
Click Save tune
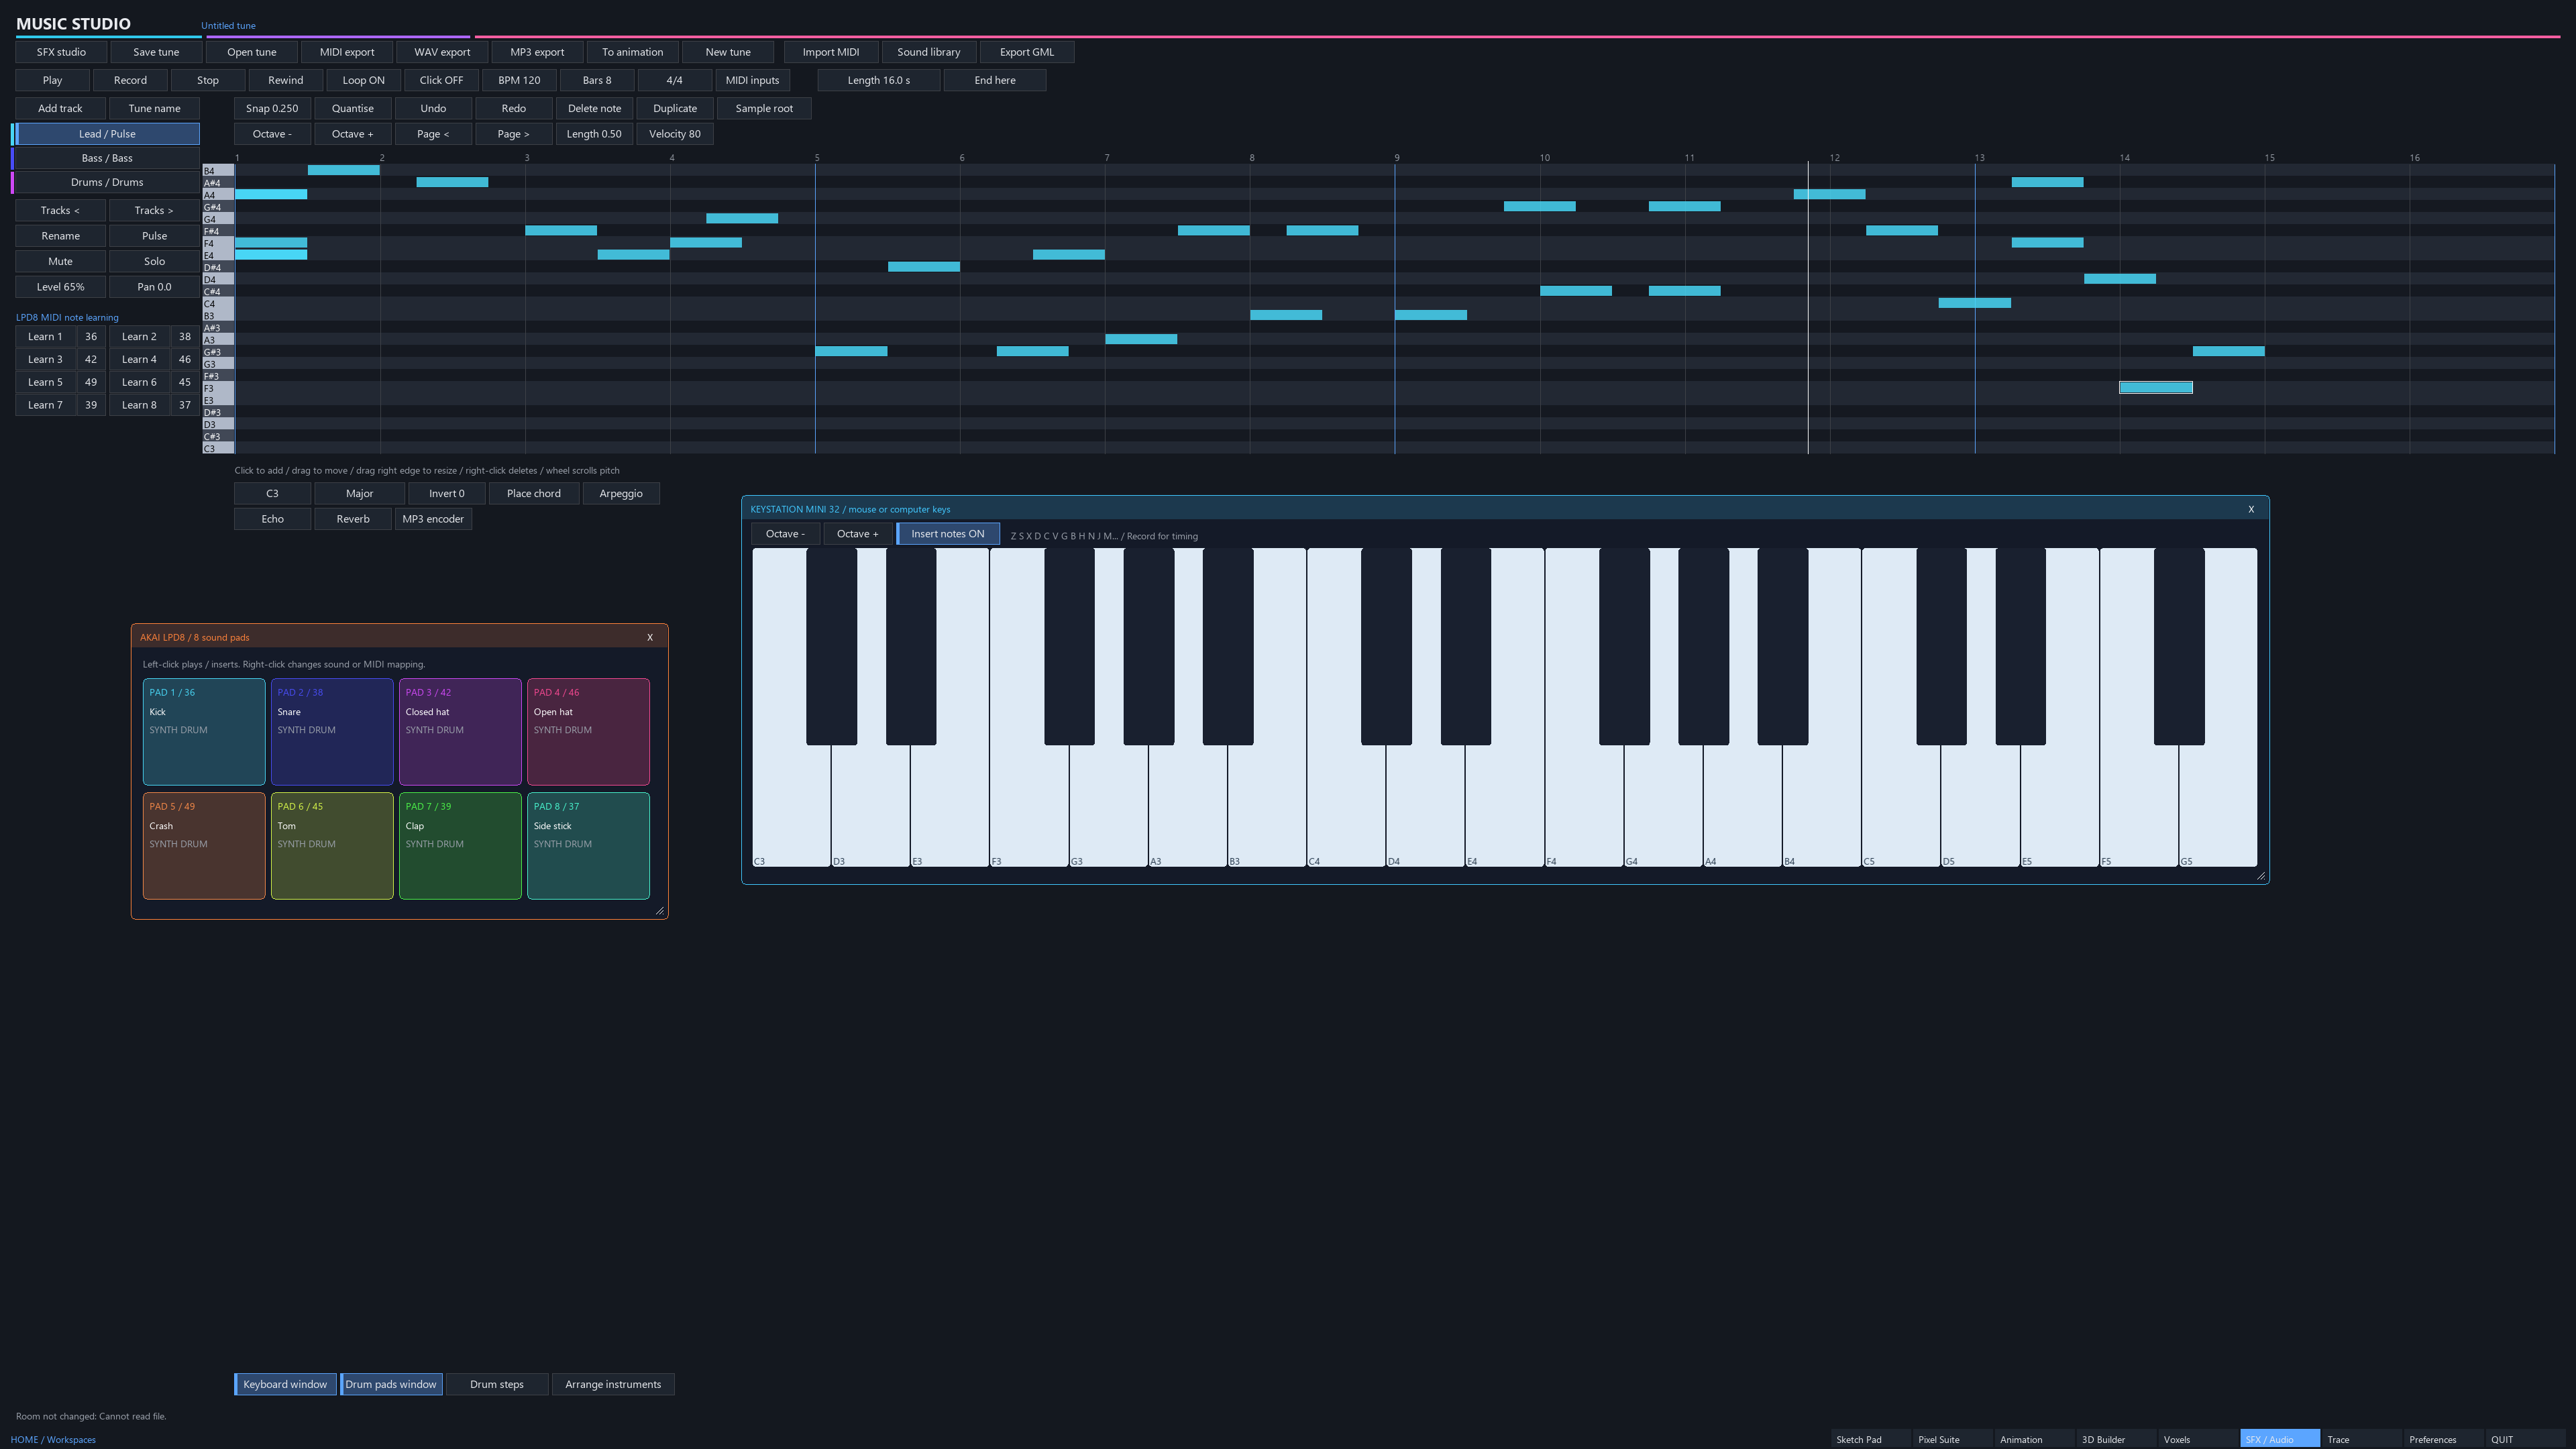coord(156,52)
